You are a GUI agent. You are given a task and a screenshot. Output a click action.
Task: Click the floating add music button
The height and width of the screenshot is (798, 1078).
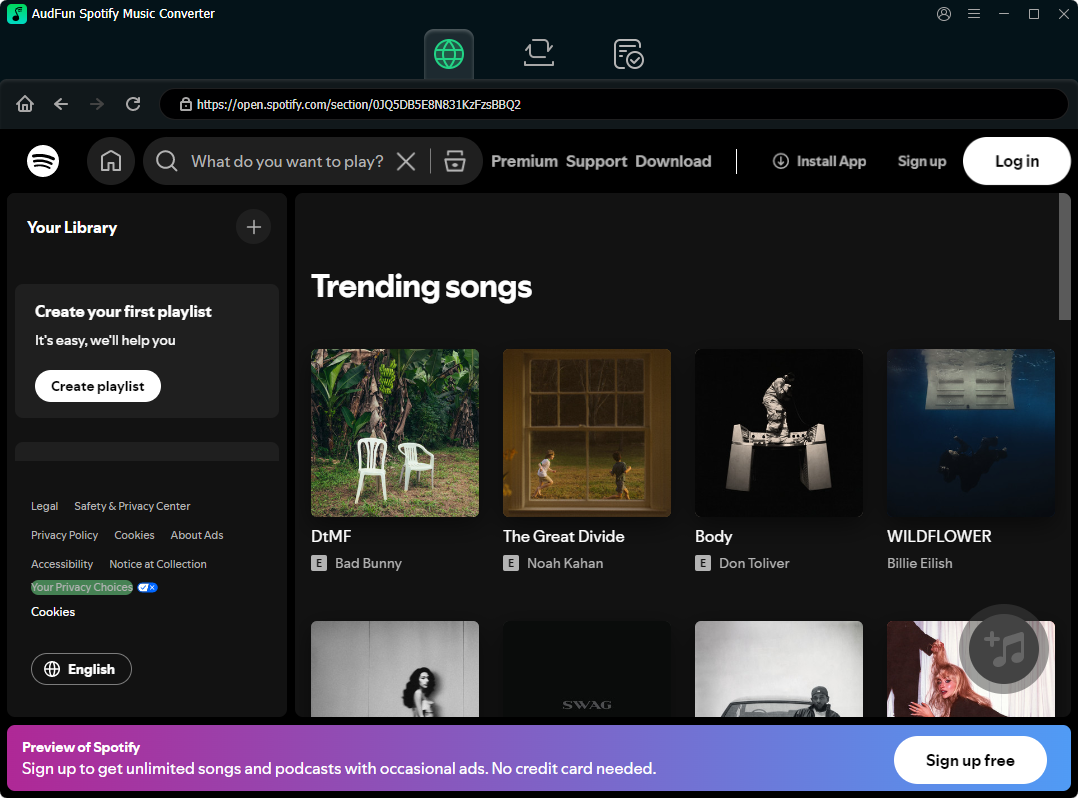pyautogui.click(x=1004, y=649)
